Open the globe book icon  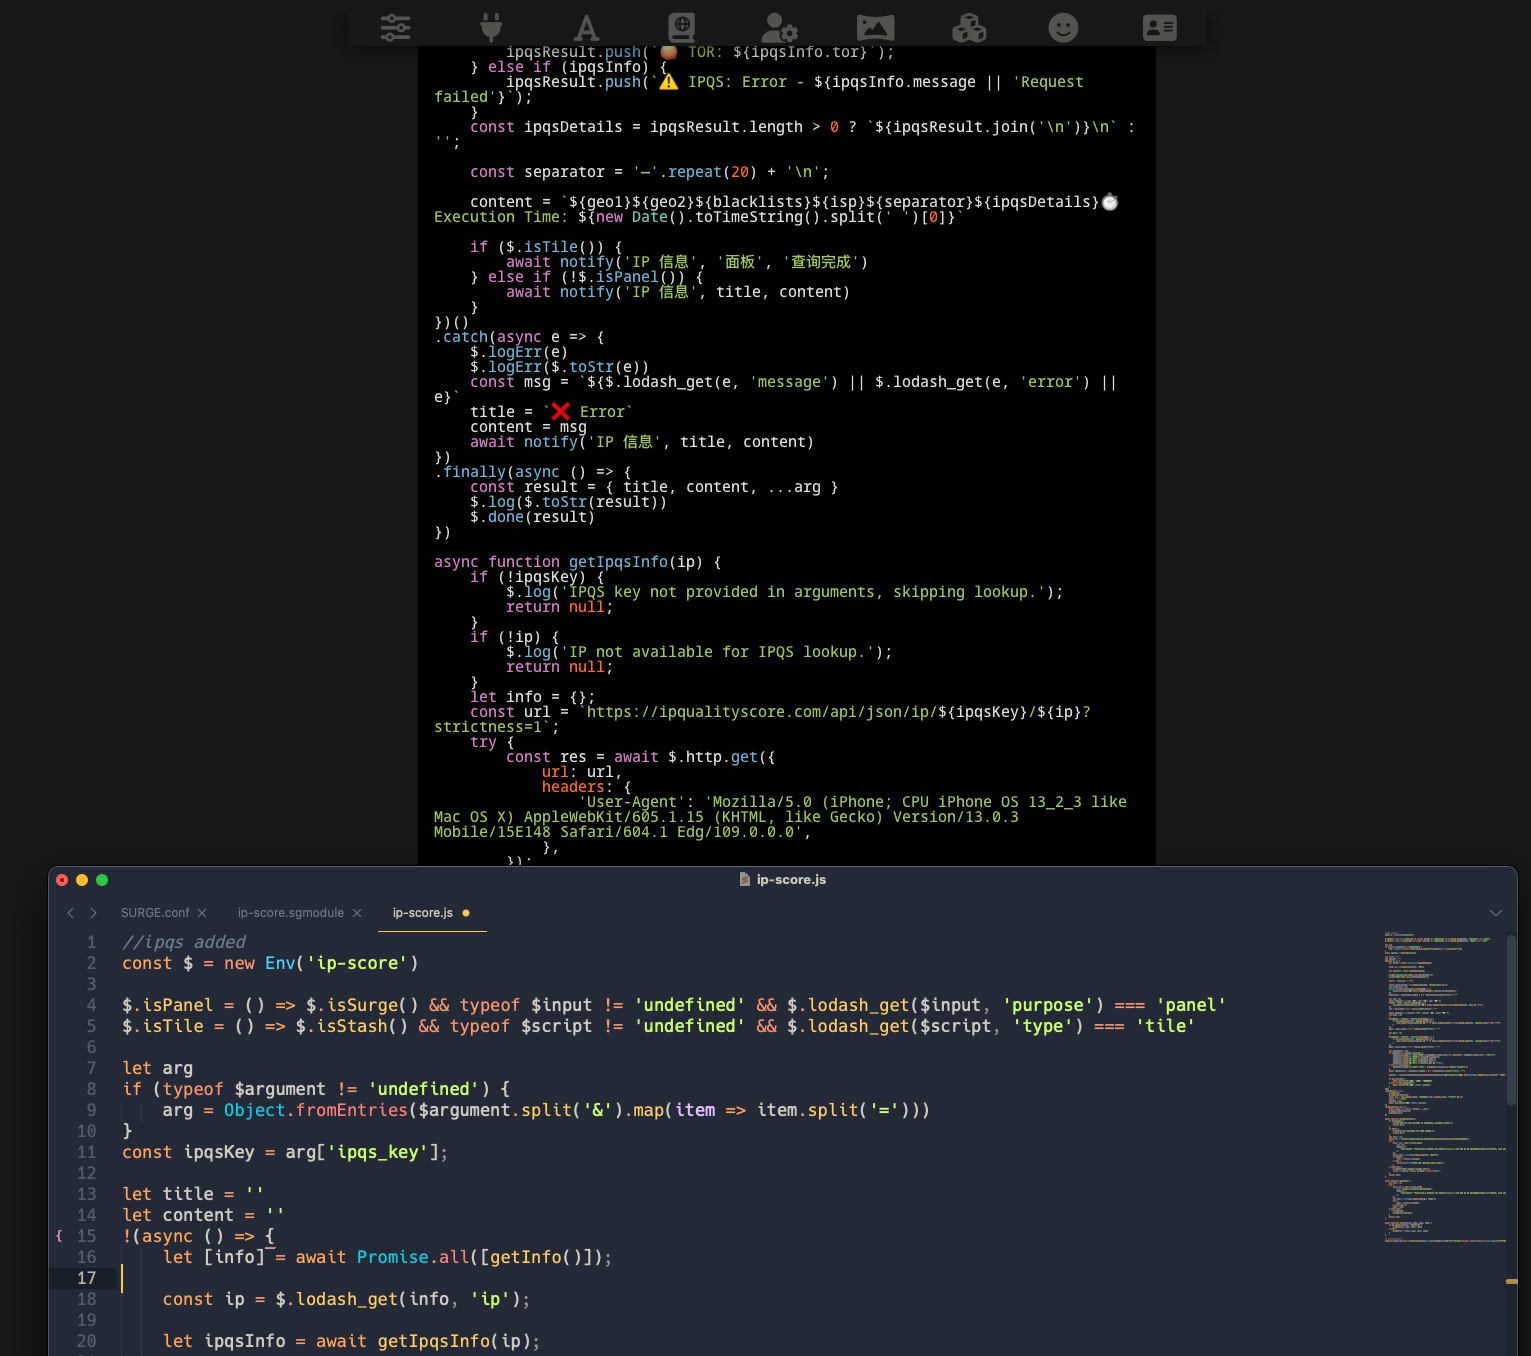coord(681,27)
